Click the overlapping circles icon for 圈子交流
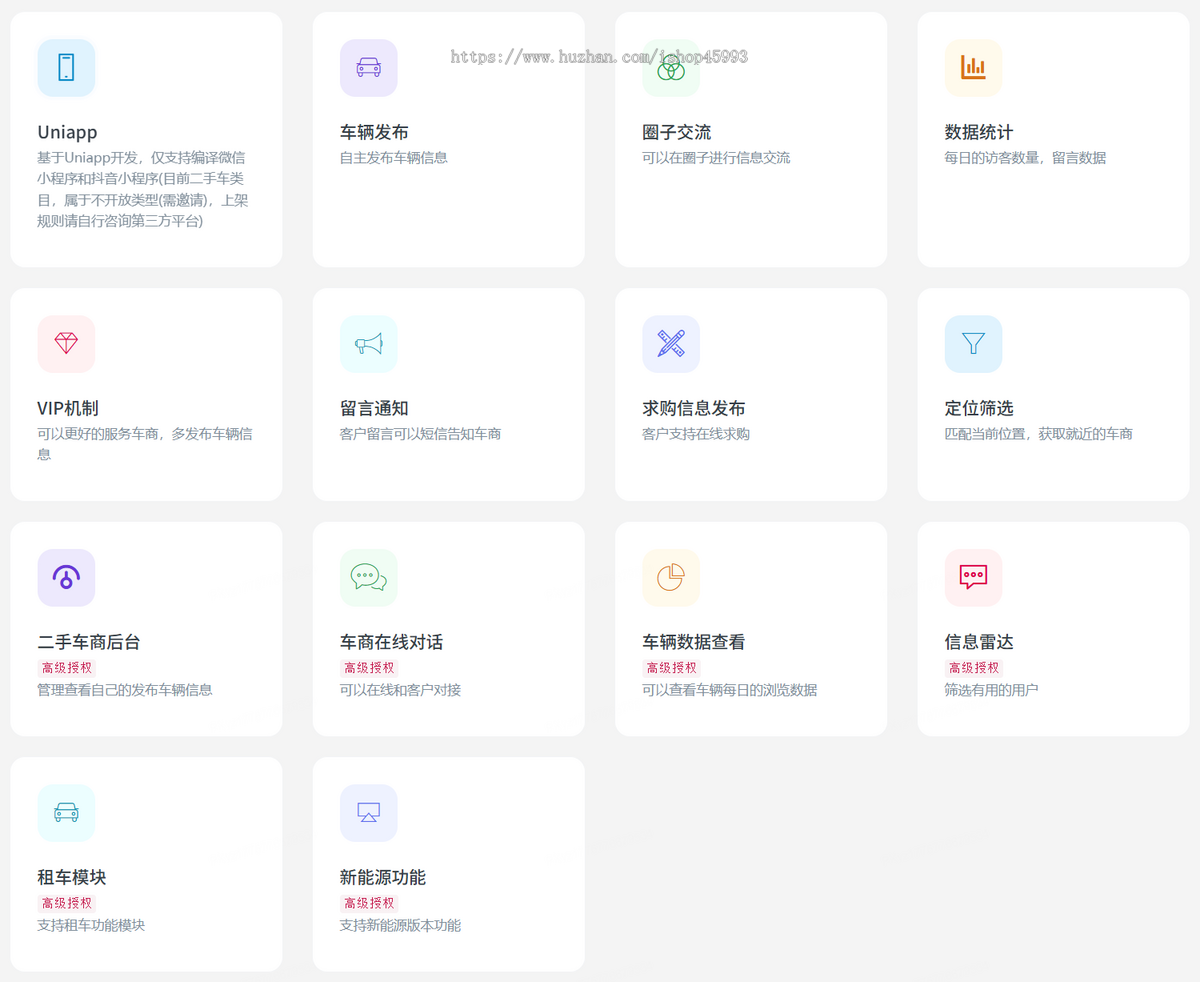The height and width of the screenshot is (982, 1200). pos(671,68)
